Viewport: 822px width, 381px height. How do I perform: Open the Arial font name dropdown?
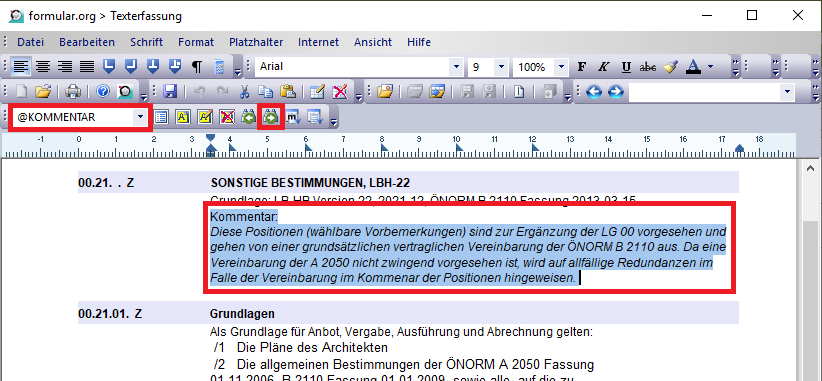(x=457, y=67)
